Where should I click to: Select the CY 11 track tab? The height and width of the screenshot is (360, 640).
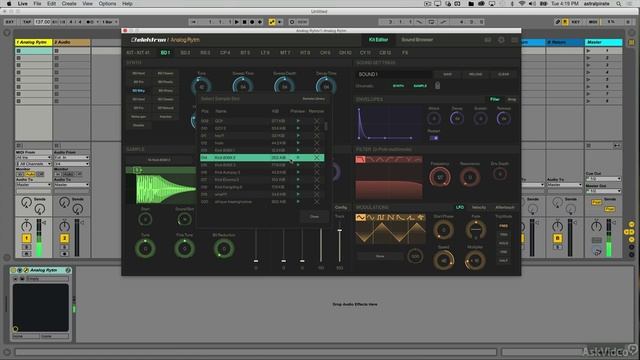tap(365, 53)
